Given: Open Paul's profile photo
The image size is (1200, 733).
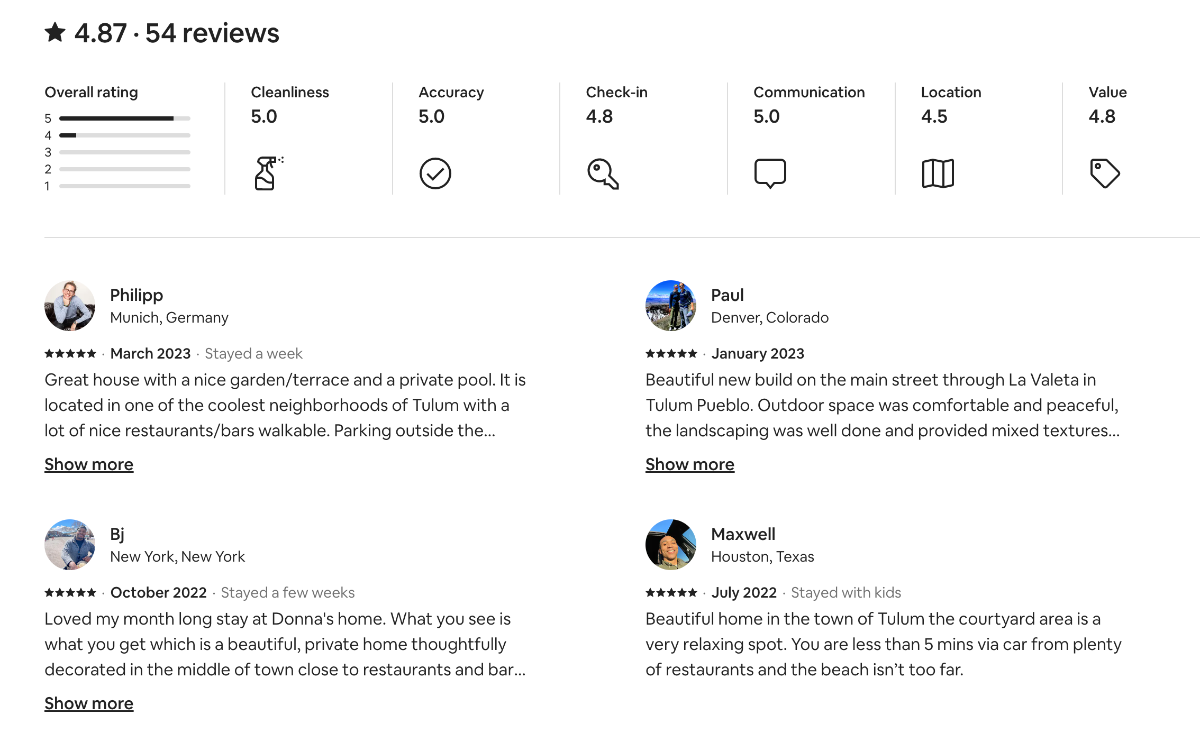Looking at the screenshot, I should coord(671,306).
